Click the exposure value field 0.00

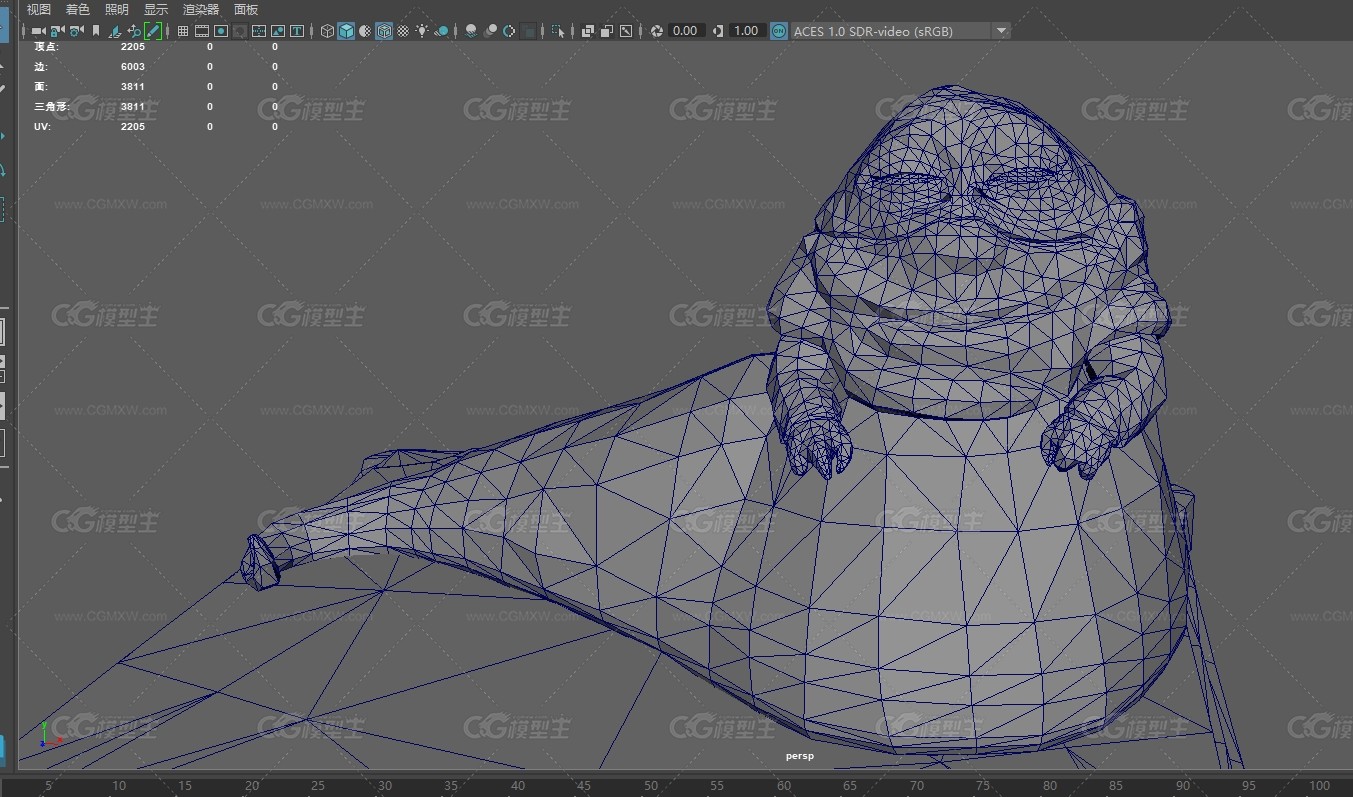[685, 31]
